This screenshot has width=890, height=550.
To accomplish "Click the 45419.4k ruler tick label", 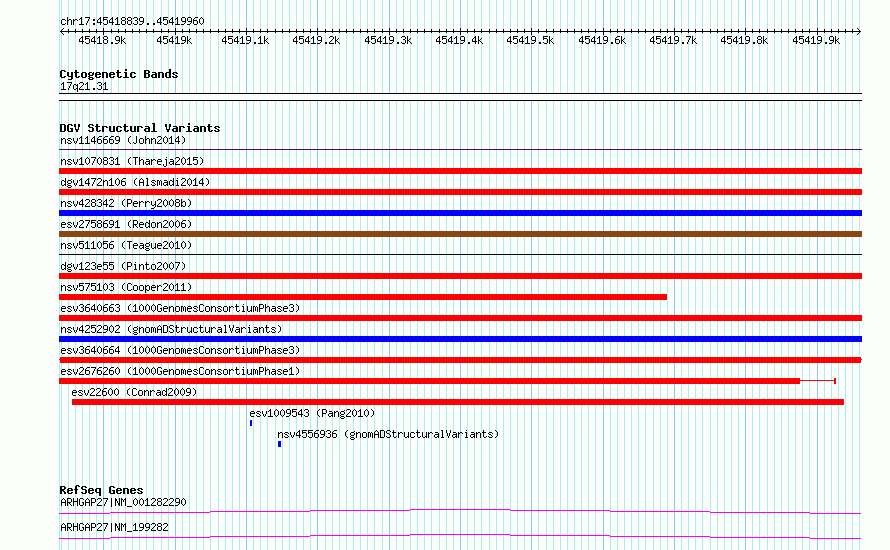I will click(459, 40).
